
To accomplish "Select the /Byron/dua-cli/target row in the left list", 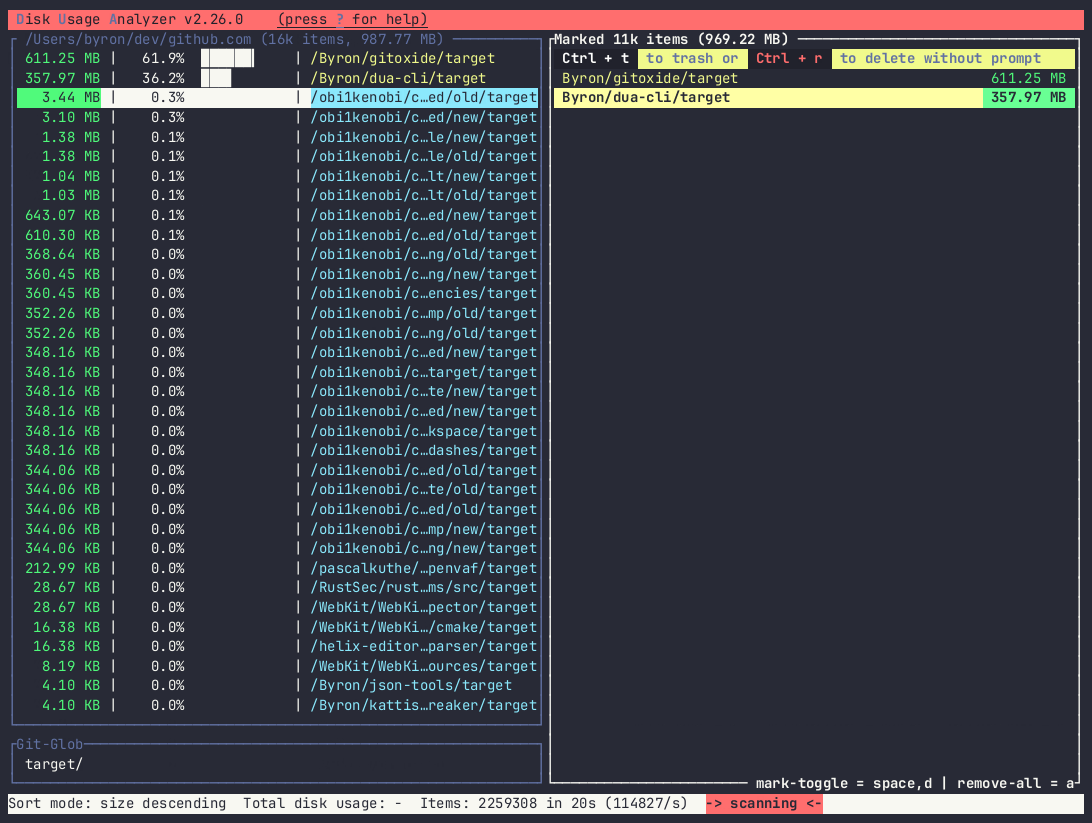I will pyautogui.click(x=398, y=78).
